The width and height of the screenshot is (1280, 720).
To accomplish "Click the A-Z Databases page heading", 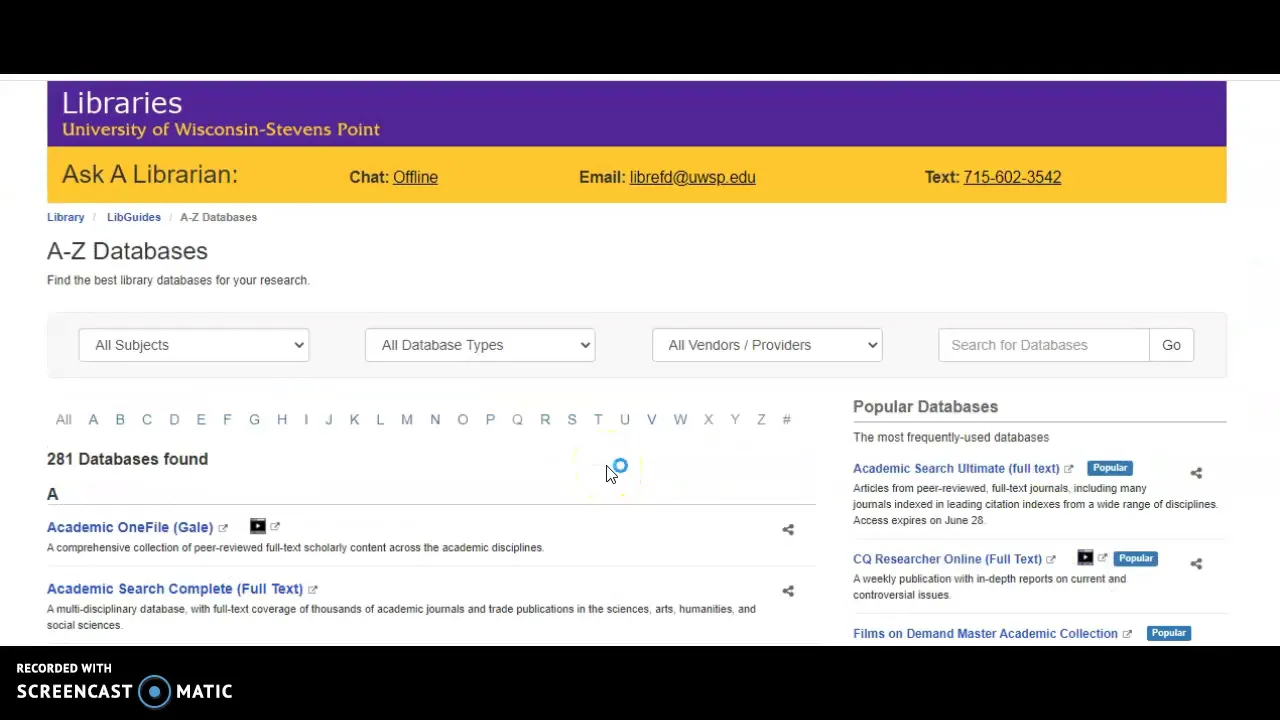I will [x=127, y=251].
